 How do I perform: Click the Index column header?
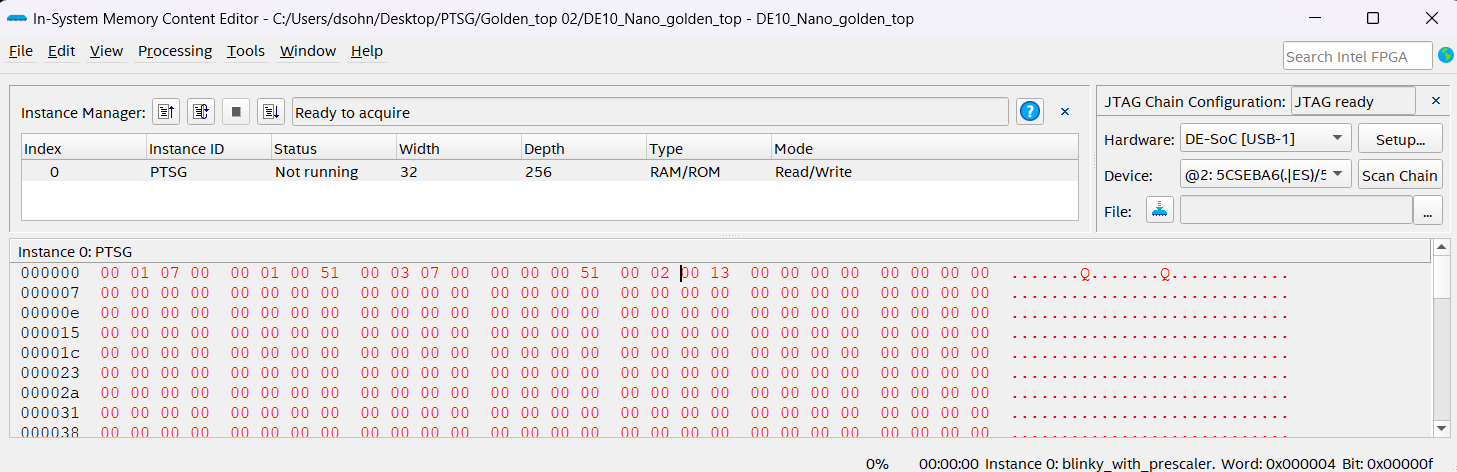(84, 148)
